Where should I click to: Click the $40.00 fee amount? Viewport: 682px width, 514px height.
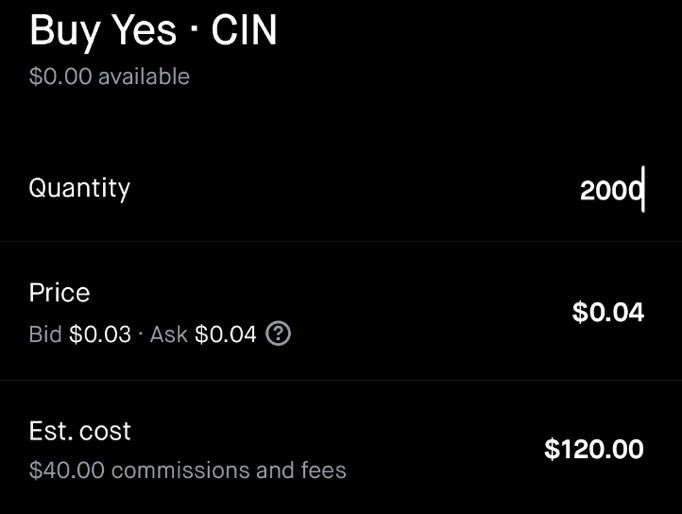67,470
